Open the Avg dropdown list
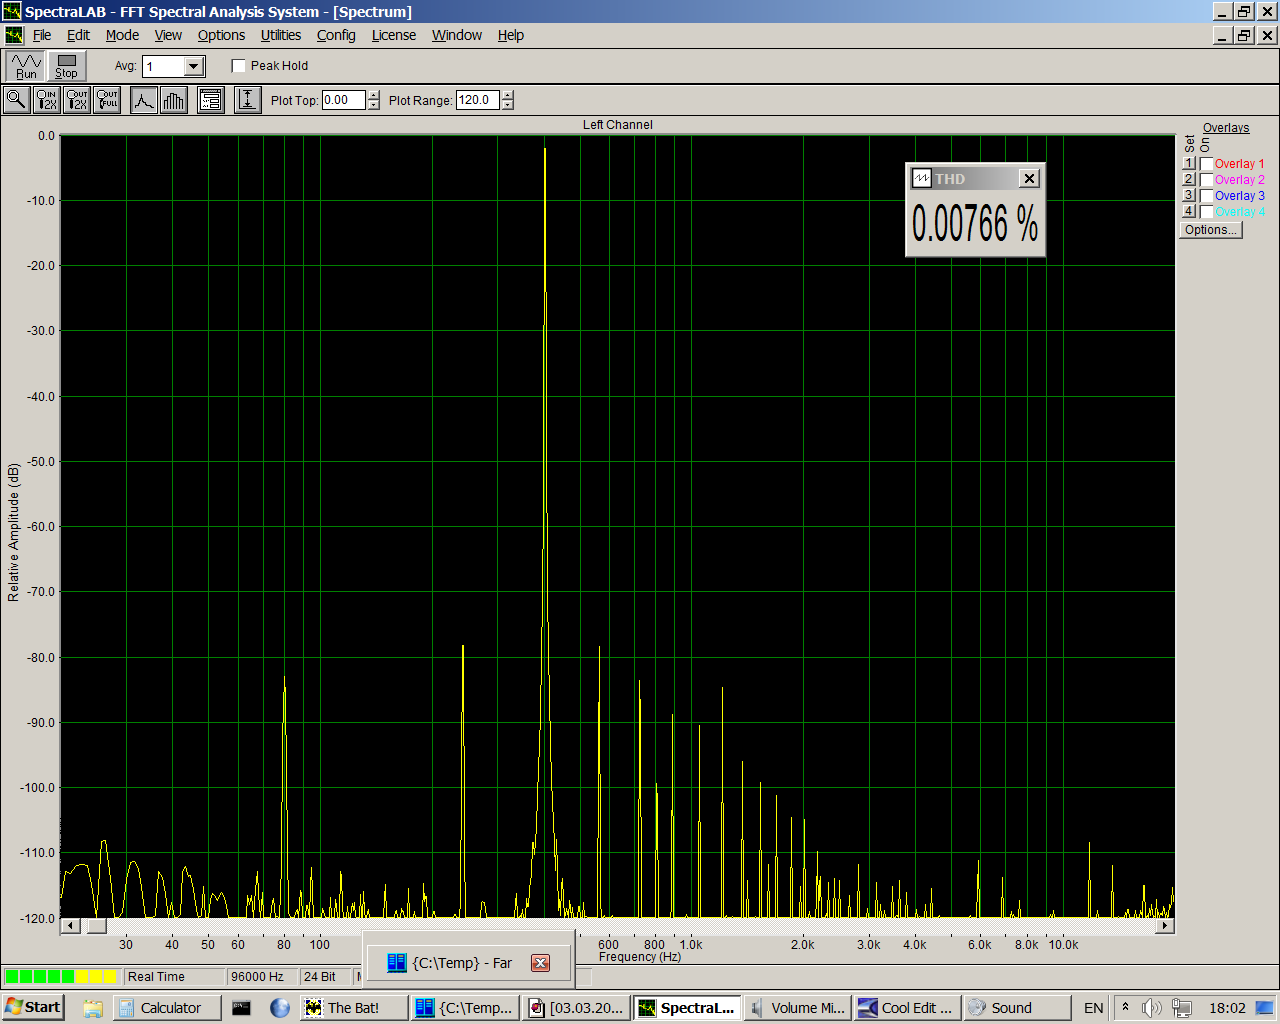 point(194,67)
